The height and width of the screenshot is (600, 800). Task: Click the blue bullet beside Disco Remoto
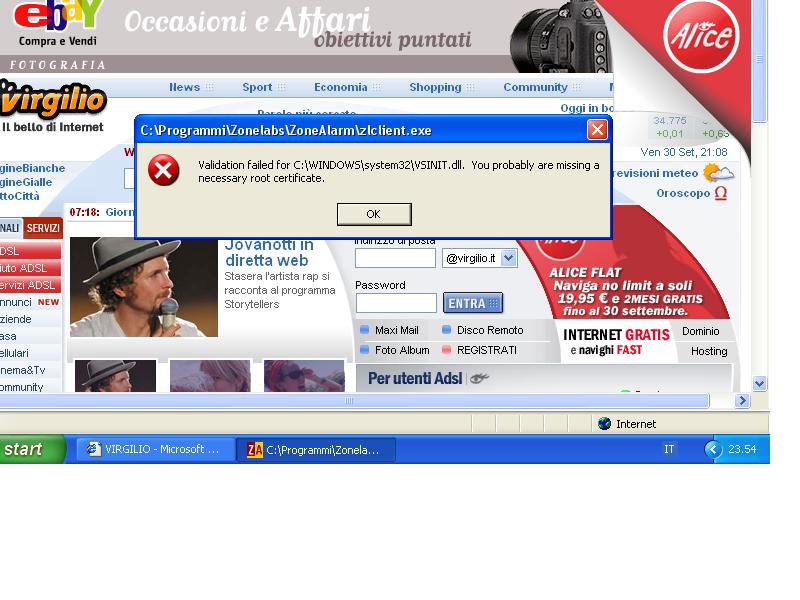446,330
